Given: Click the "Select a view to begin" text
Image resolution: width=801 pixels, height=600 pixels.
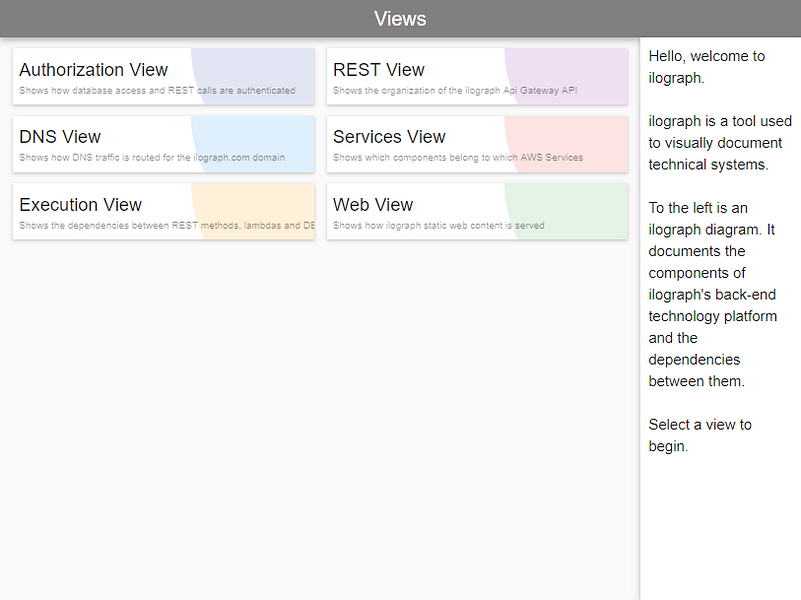Looking at the screenshot, I should pos(700,435).
